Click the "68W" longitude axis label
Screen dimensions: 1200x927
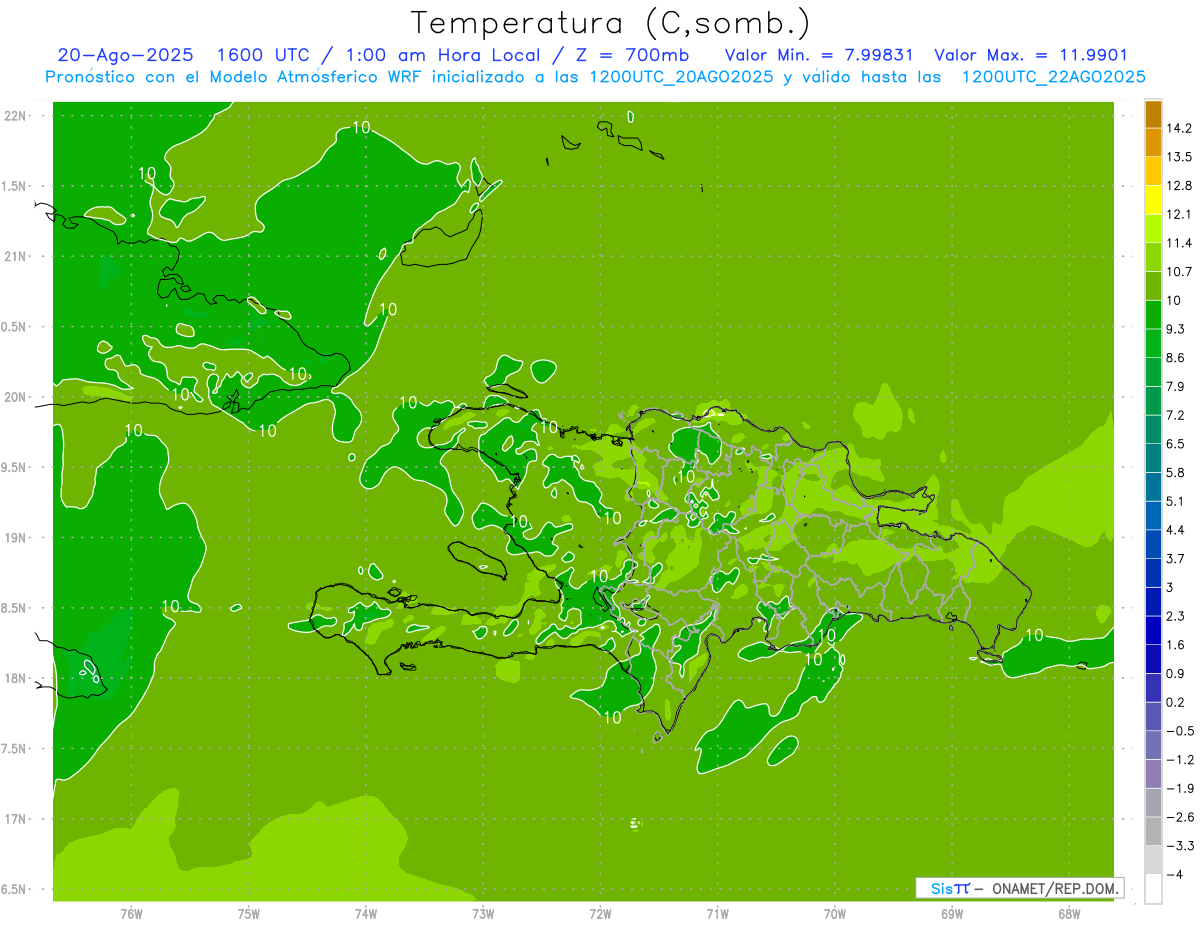tap(1069, 913)
